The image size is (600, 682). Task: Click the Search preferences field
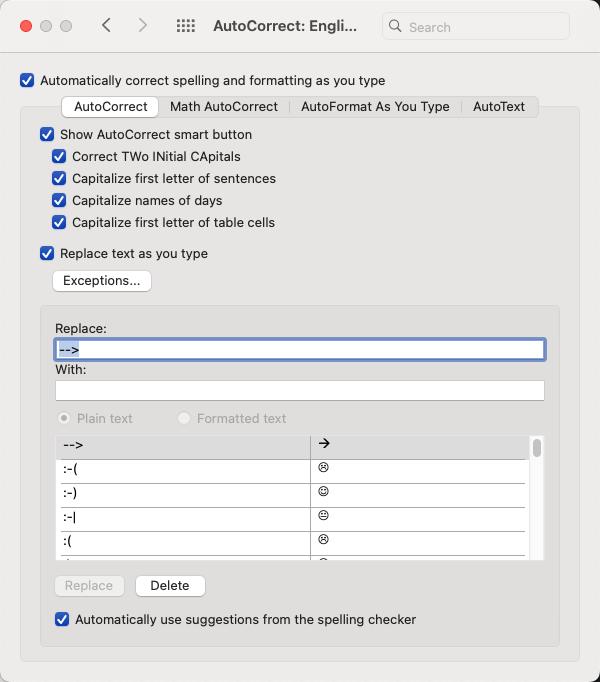pos(476,27)
